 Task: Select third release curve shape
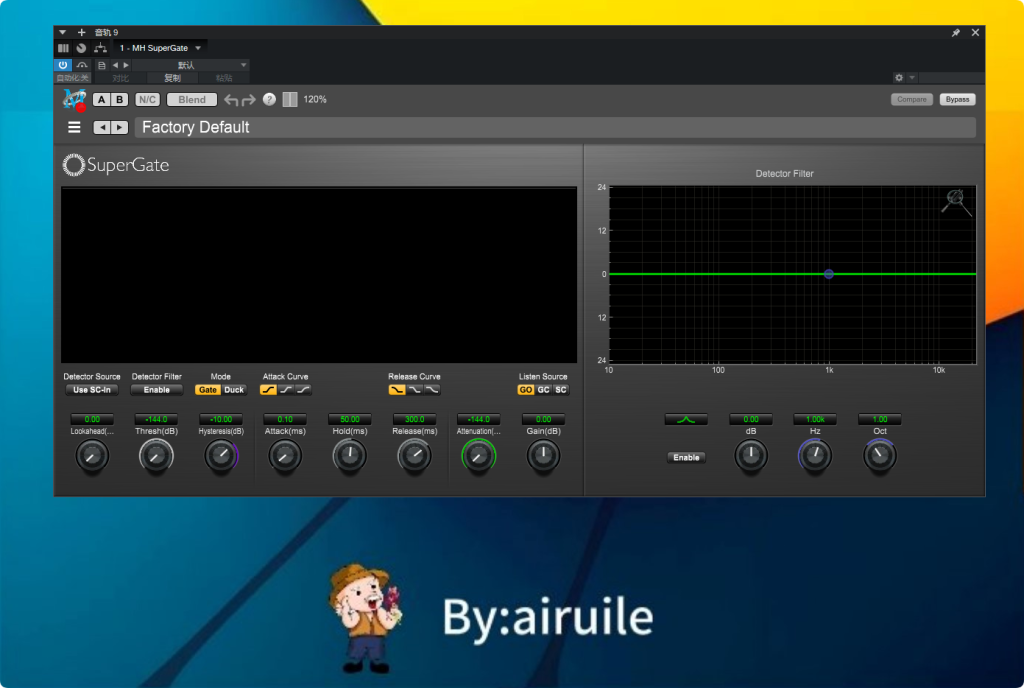pos(432,390)
